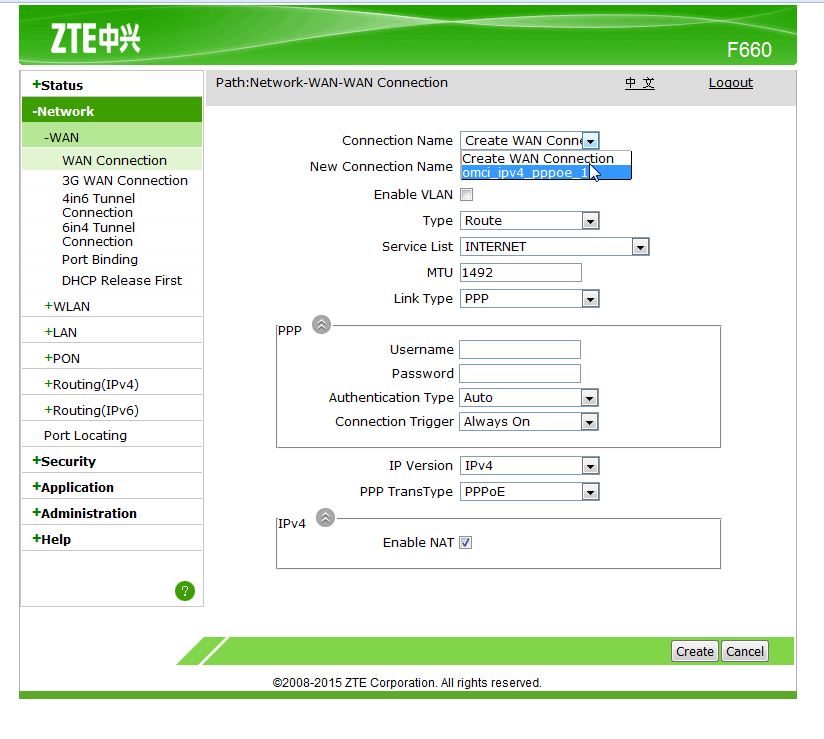Open the Type dropdown showing Route

[590, 220]
